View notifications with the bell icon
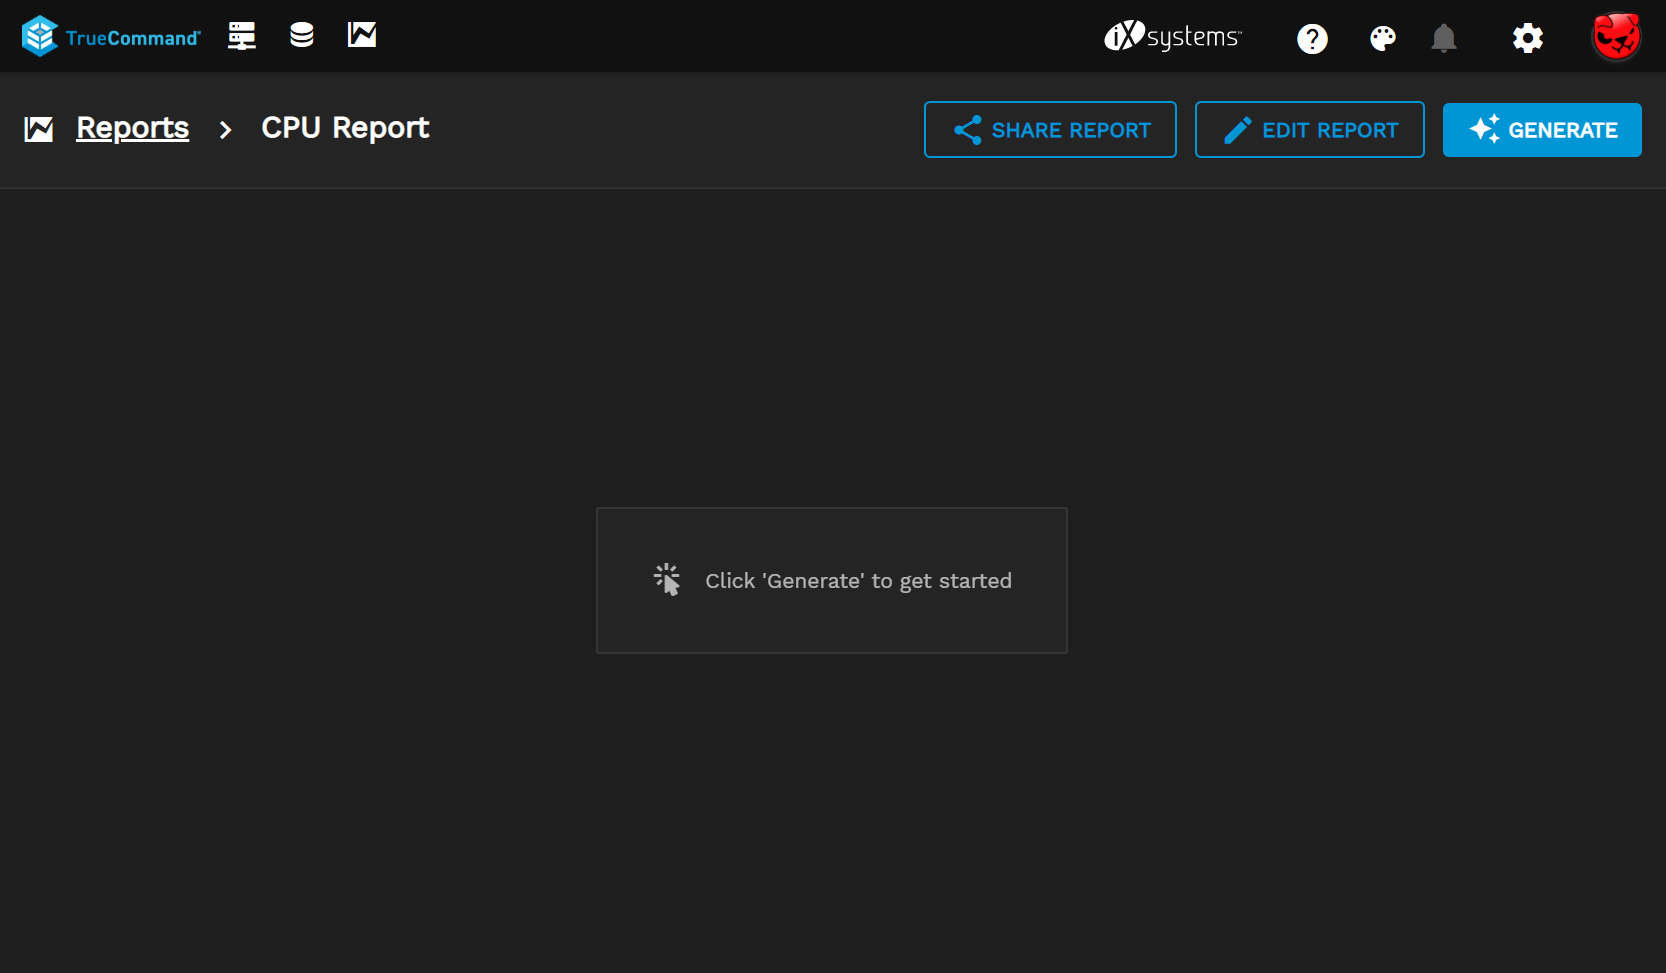The width and height of the screenshot is (1666, 973). coord(1444,38)
